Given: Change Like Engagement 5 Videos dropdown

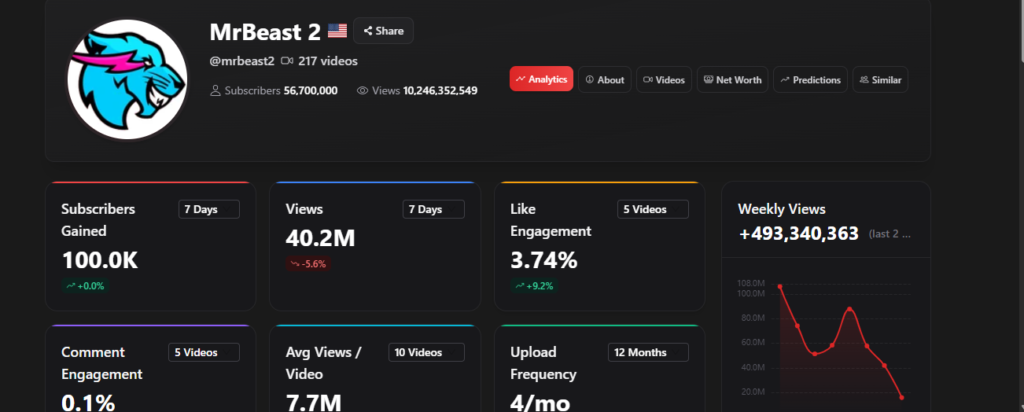Looking at the screenshot, I should [653, 209].
